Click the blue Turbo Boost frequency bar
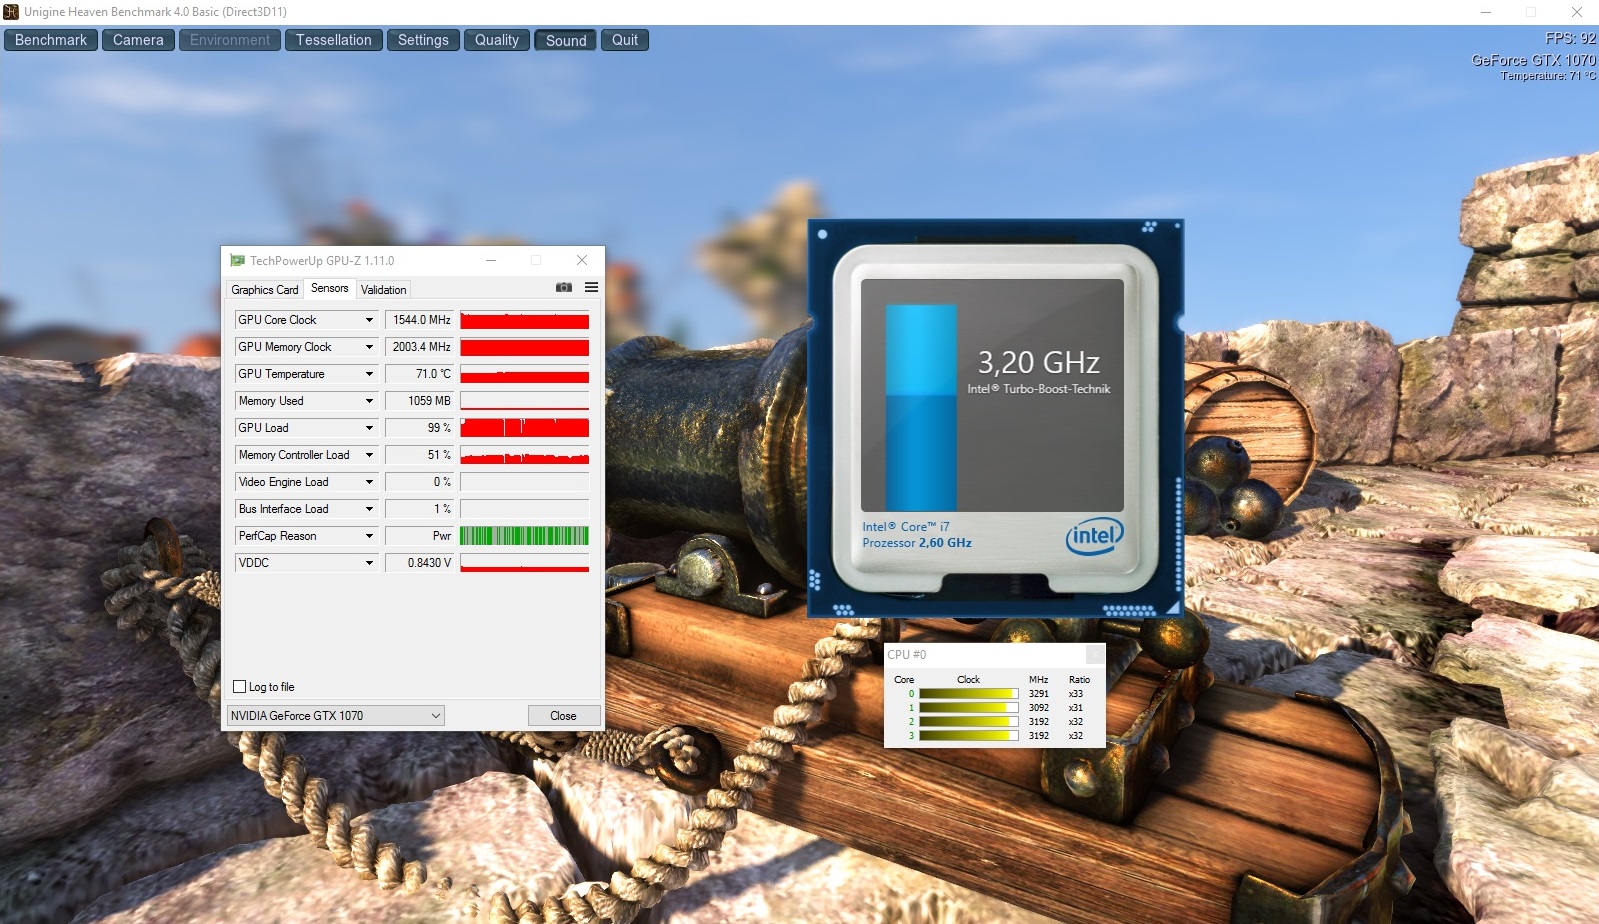 pyautogui.click(x=921, y=408)
